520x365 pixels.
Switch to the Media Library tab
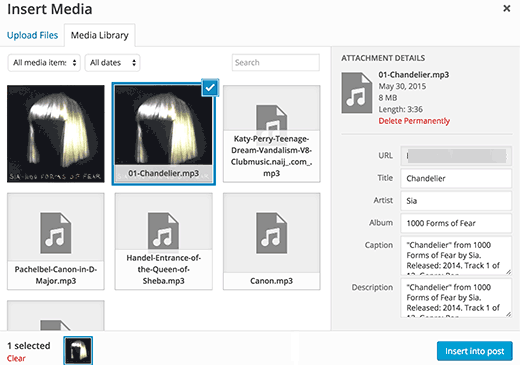point(100,35)
